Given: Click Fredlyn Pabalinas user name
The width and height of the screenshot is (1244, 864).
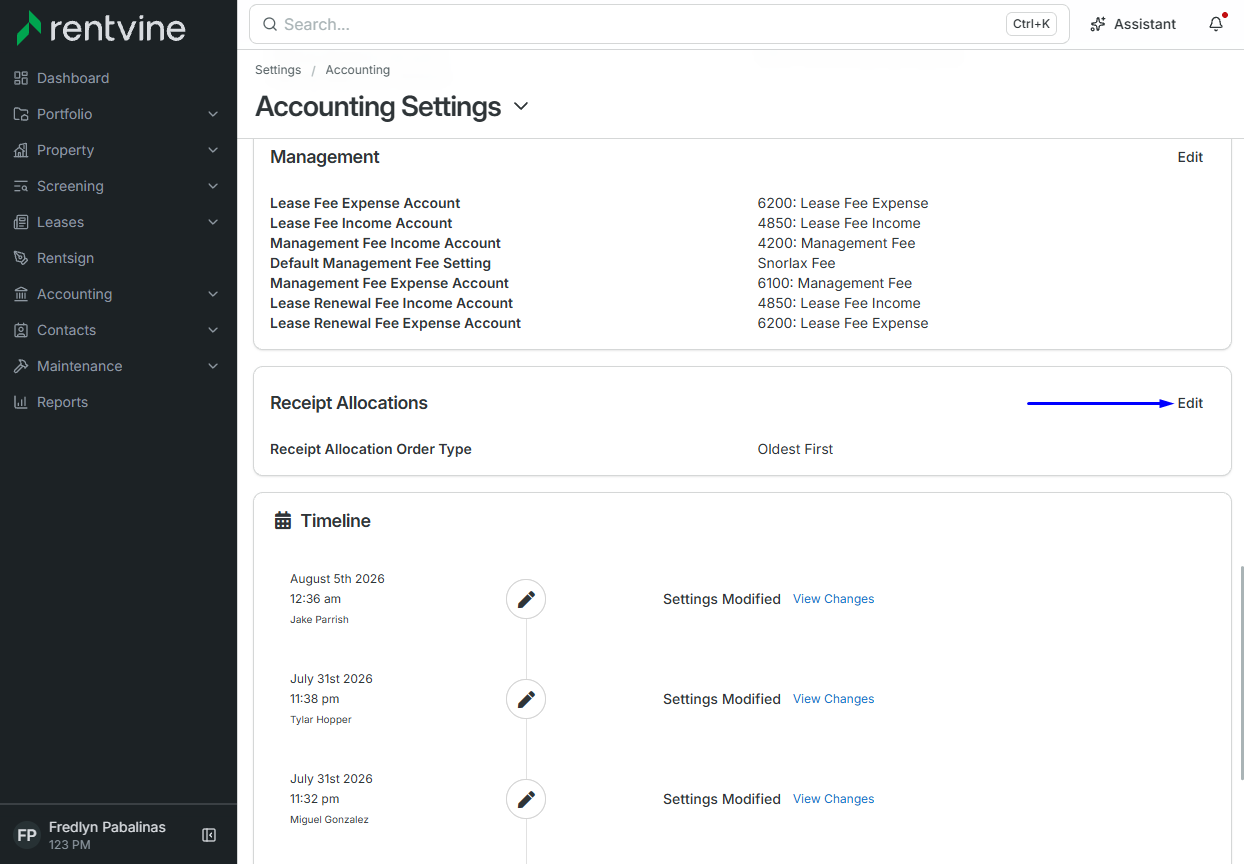Looking at the screenshot, I should 107,827.
